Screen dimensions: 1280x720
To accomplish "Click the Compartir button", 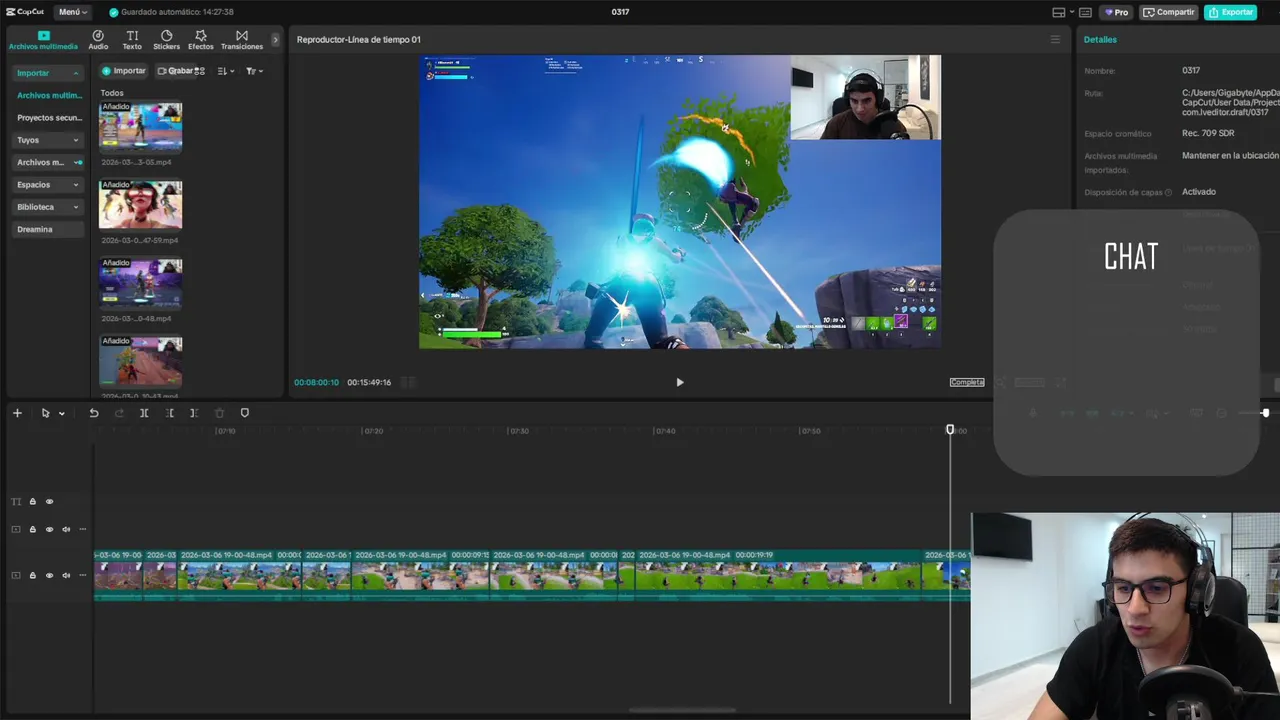I will [1169, 12].
